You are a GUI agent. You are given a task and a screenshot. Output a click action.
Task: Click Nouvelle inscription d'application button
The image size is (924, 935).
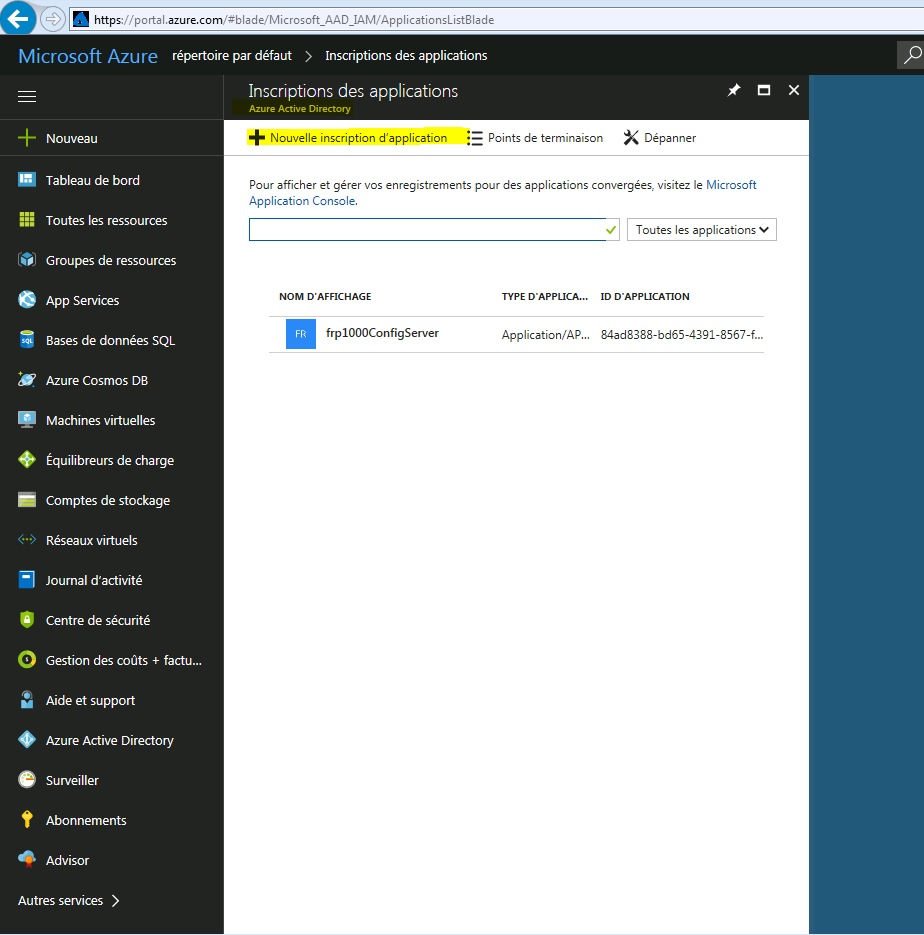tap(348, 138)
